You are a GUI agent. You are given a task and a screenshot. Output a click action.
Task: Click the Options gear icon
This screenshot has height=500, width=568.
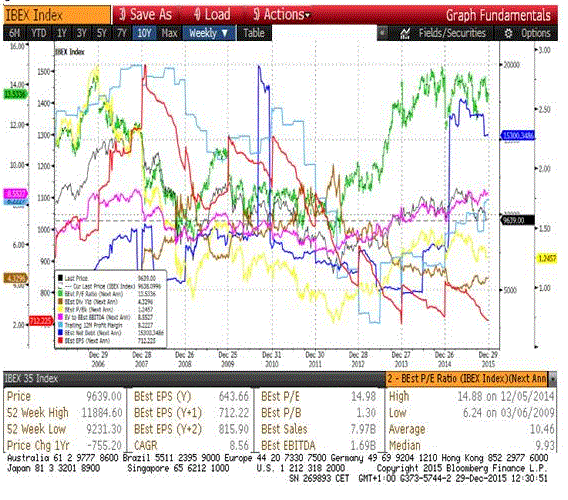coord(508,33)
